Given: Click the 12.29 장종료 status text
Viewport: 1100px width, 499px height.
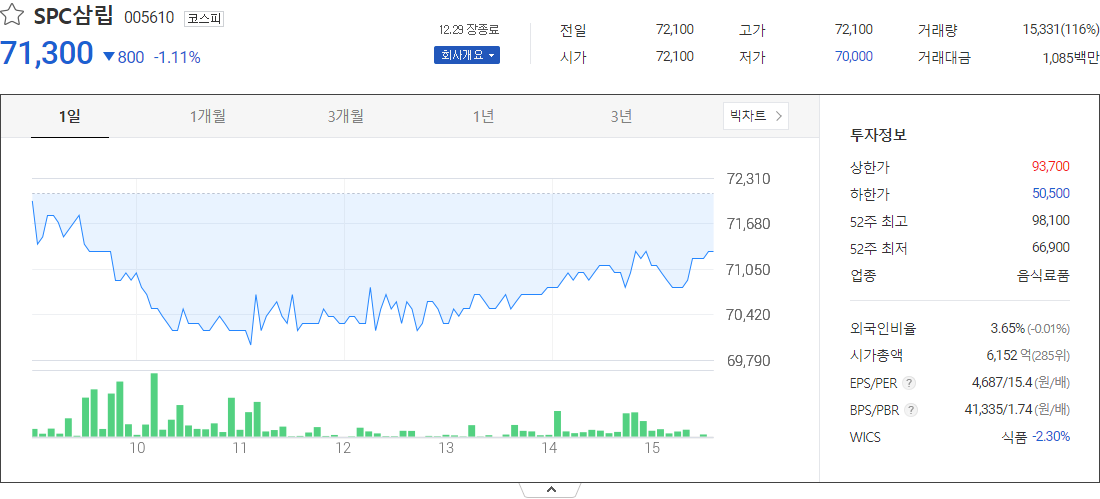Looking at the screenshot, I should [469, 30].
